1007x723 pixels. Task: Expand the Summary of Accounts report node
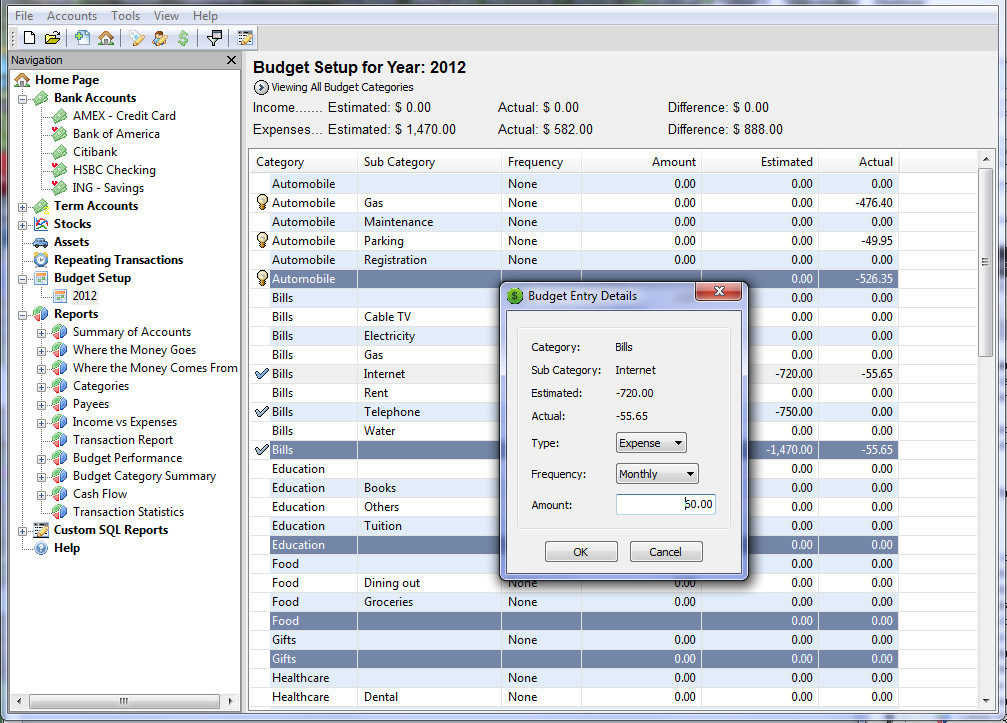[41, 333]
